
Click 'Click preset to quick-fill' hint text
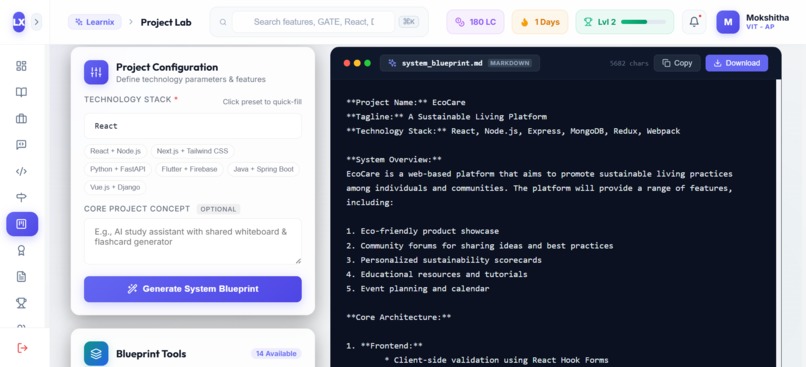(x=262, y=102)
